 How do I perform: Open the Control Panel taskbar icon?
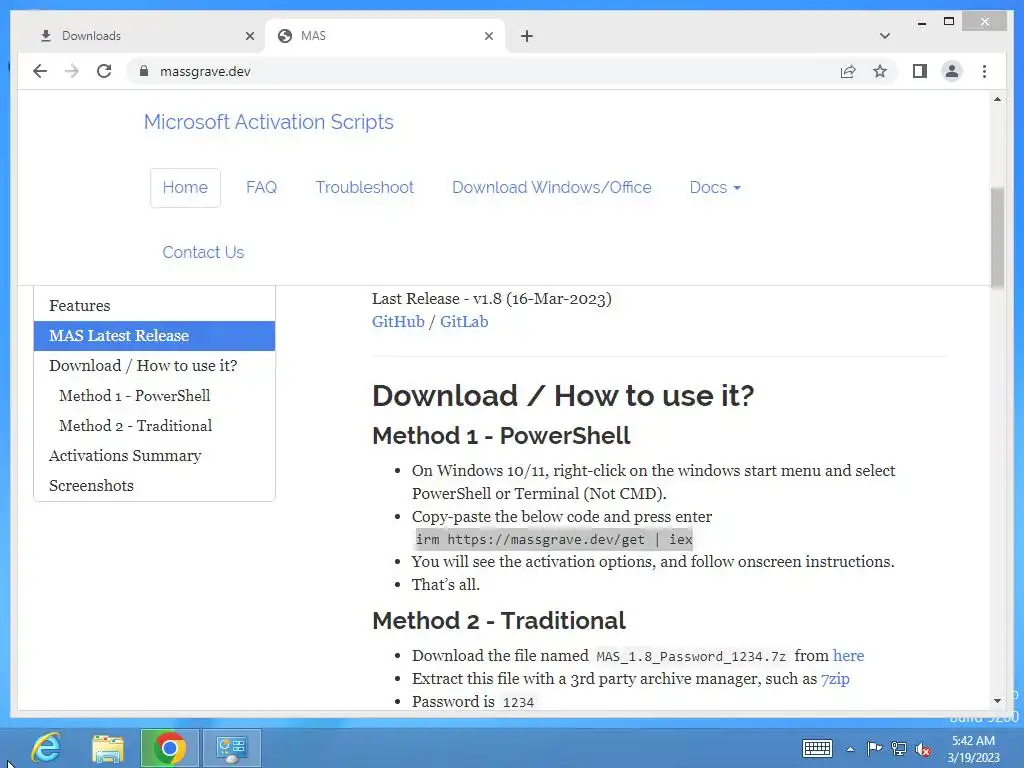click(232, 748)
